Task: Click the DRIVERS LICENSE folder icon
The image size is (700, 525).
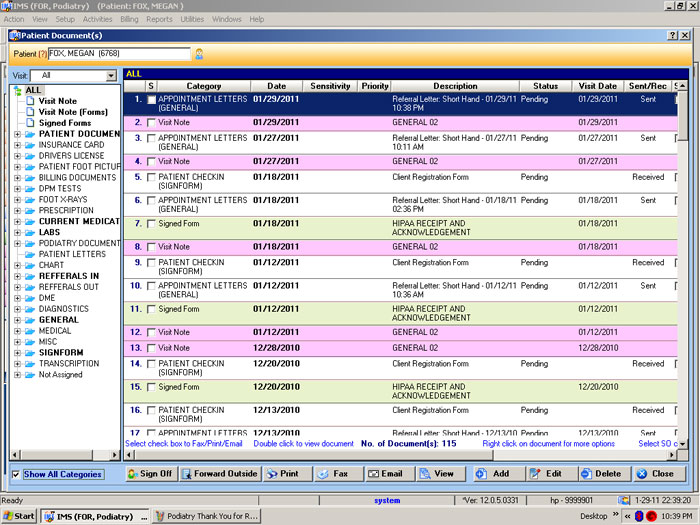Action: click(x=30, y=156)
